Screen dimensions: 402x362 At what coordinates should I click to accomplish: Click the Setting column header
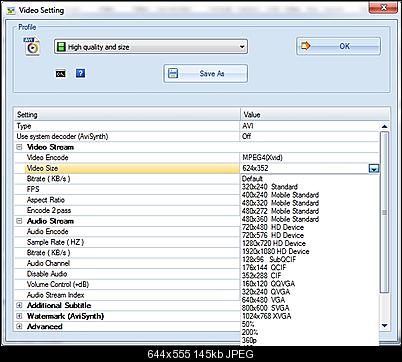pyautogui.click(x=127, y=115)
